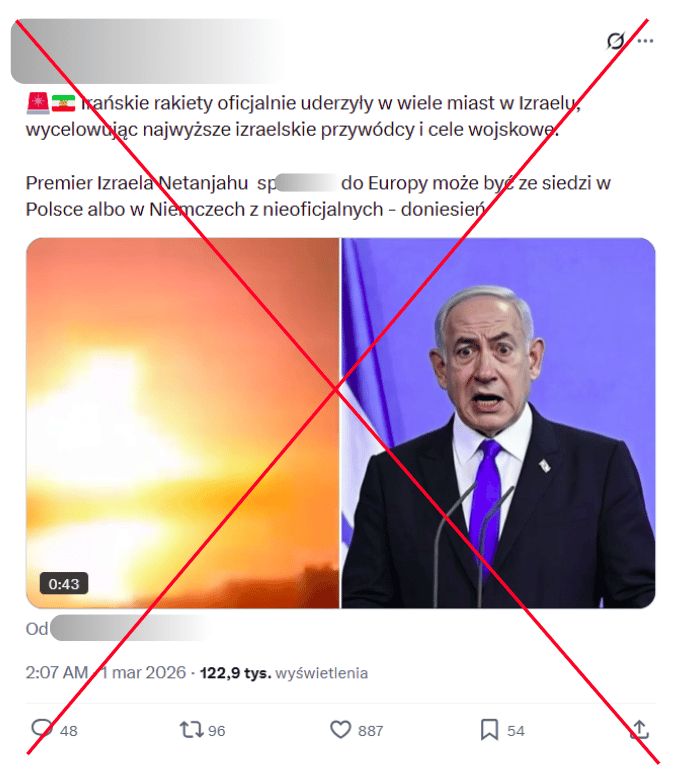Viewport: 676px width, 775px height.
Task: Like the post with heart icon
Action: [340, 730]
